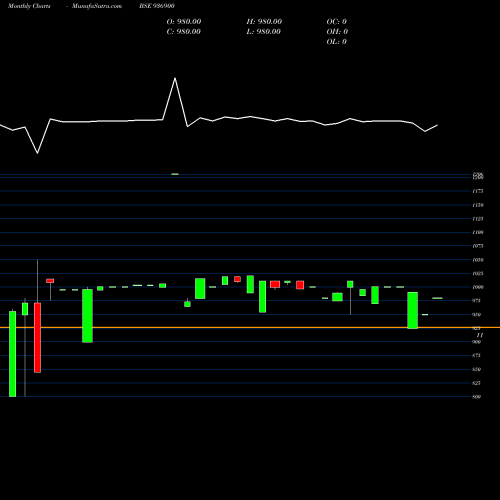Image resolution: width=500 pixels, height=500 pixels.
Task: Click the 800 price axis label
Action: click(x=477, y=397)
